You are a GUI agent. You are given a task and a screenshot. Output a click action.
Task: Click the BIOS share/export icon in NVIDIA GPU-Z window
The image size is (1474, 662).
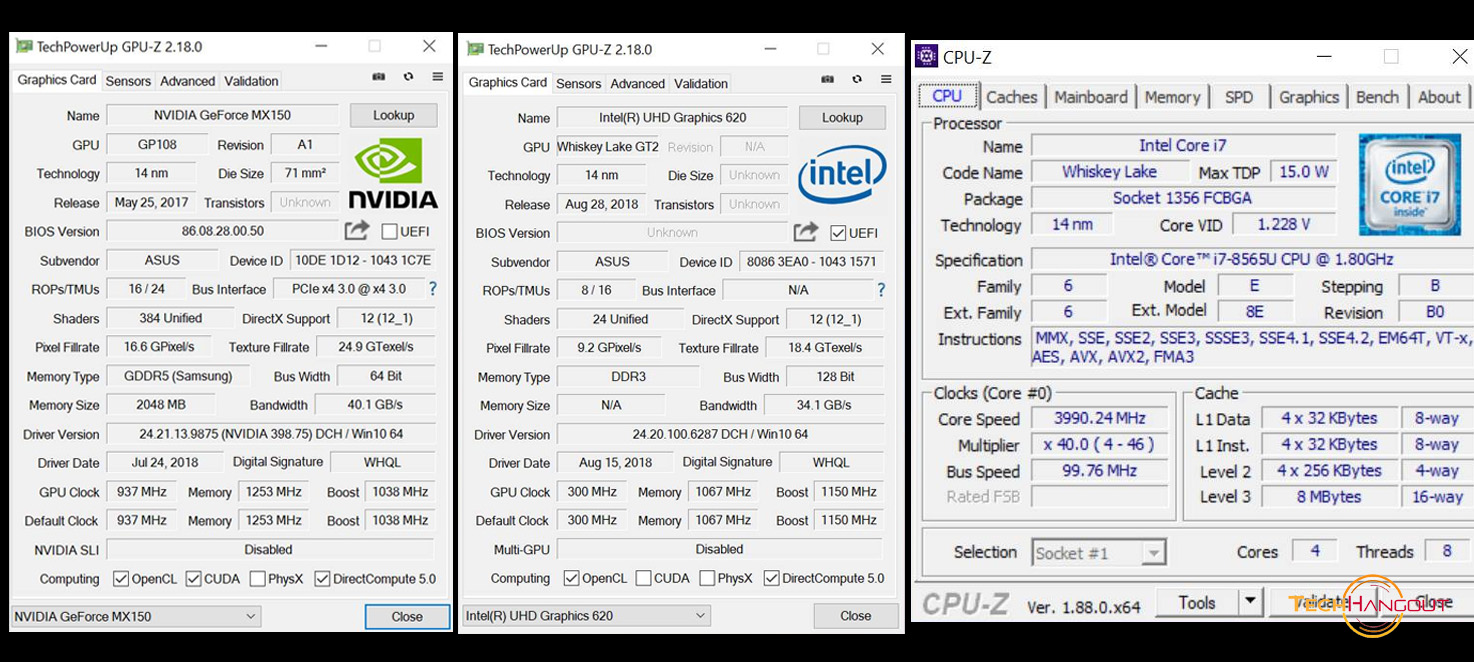357,231
